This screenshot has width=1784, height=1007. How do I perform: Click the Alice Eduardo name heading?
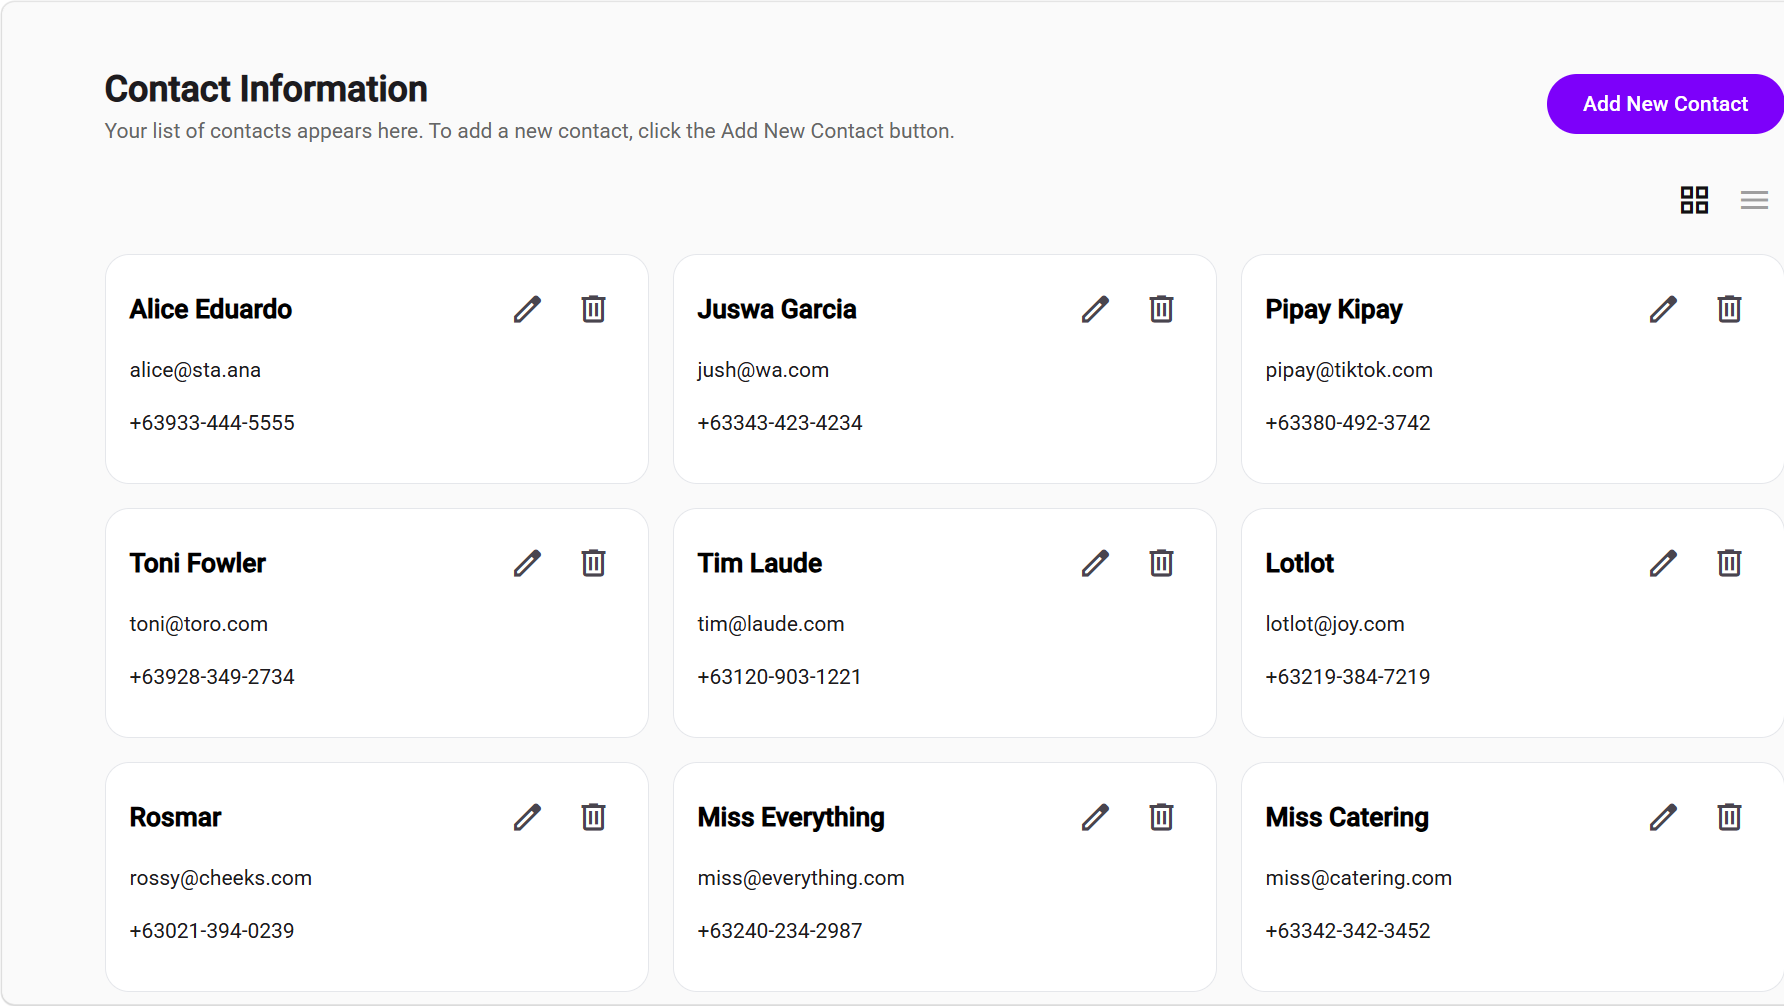coord(211,309)
